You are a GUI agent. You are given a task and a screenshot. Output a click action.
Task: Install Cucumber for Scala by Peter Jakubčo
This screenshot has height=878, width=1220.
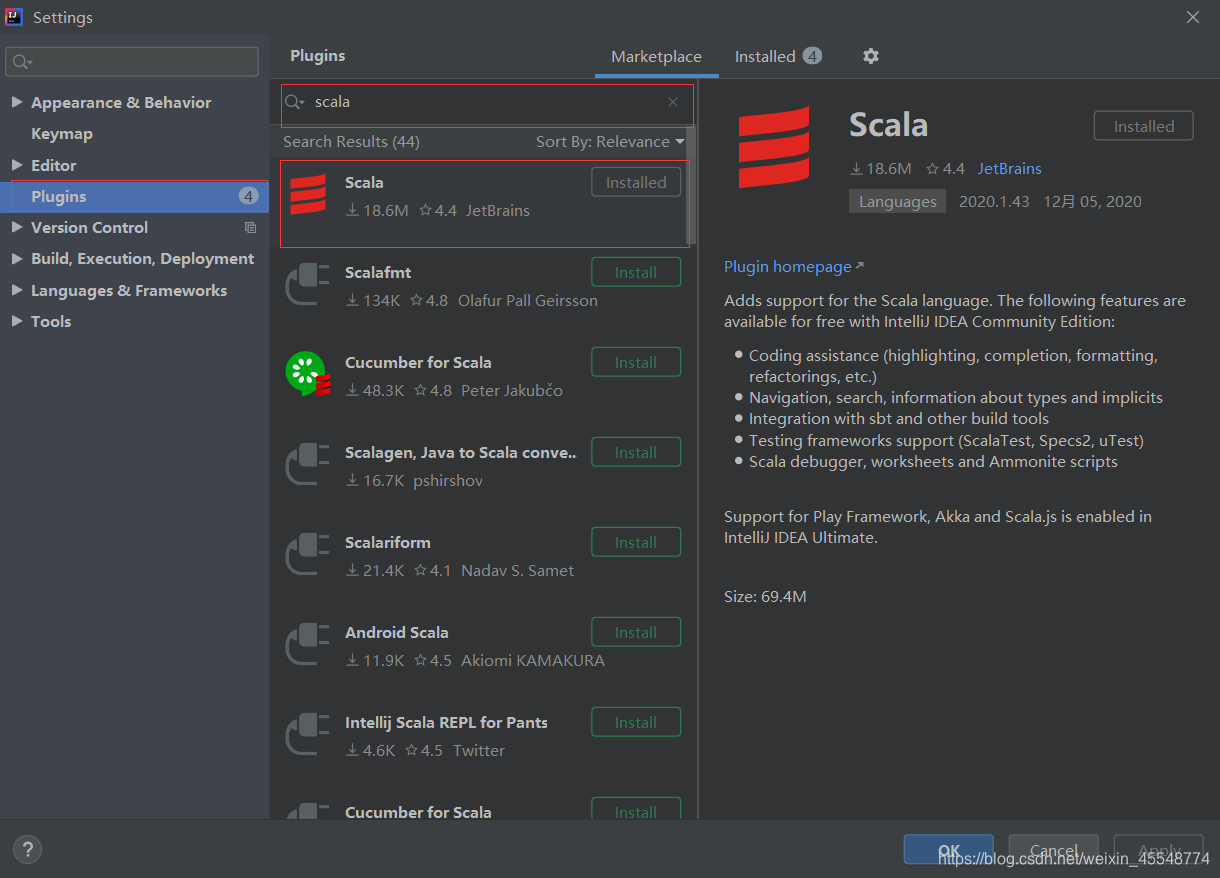pos(636,362)
